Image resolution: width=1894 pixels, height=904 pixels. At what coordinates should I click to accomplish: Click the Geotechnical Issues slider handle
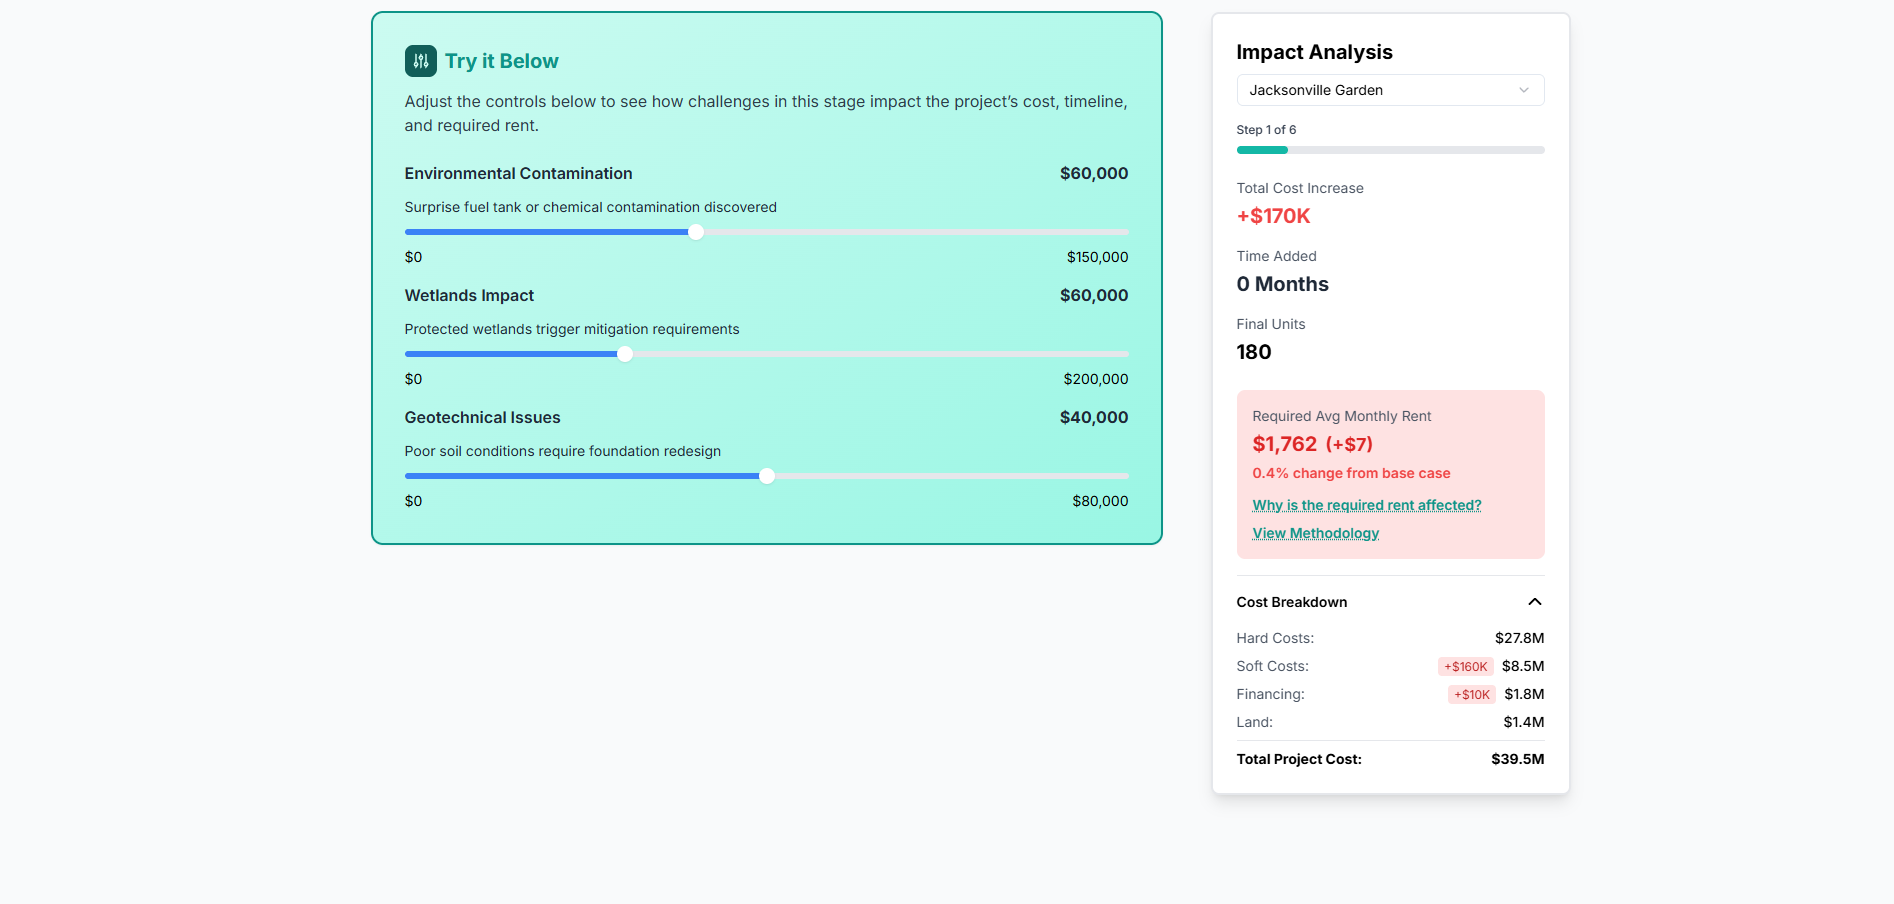[767, 476]
